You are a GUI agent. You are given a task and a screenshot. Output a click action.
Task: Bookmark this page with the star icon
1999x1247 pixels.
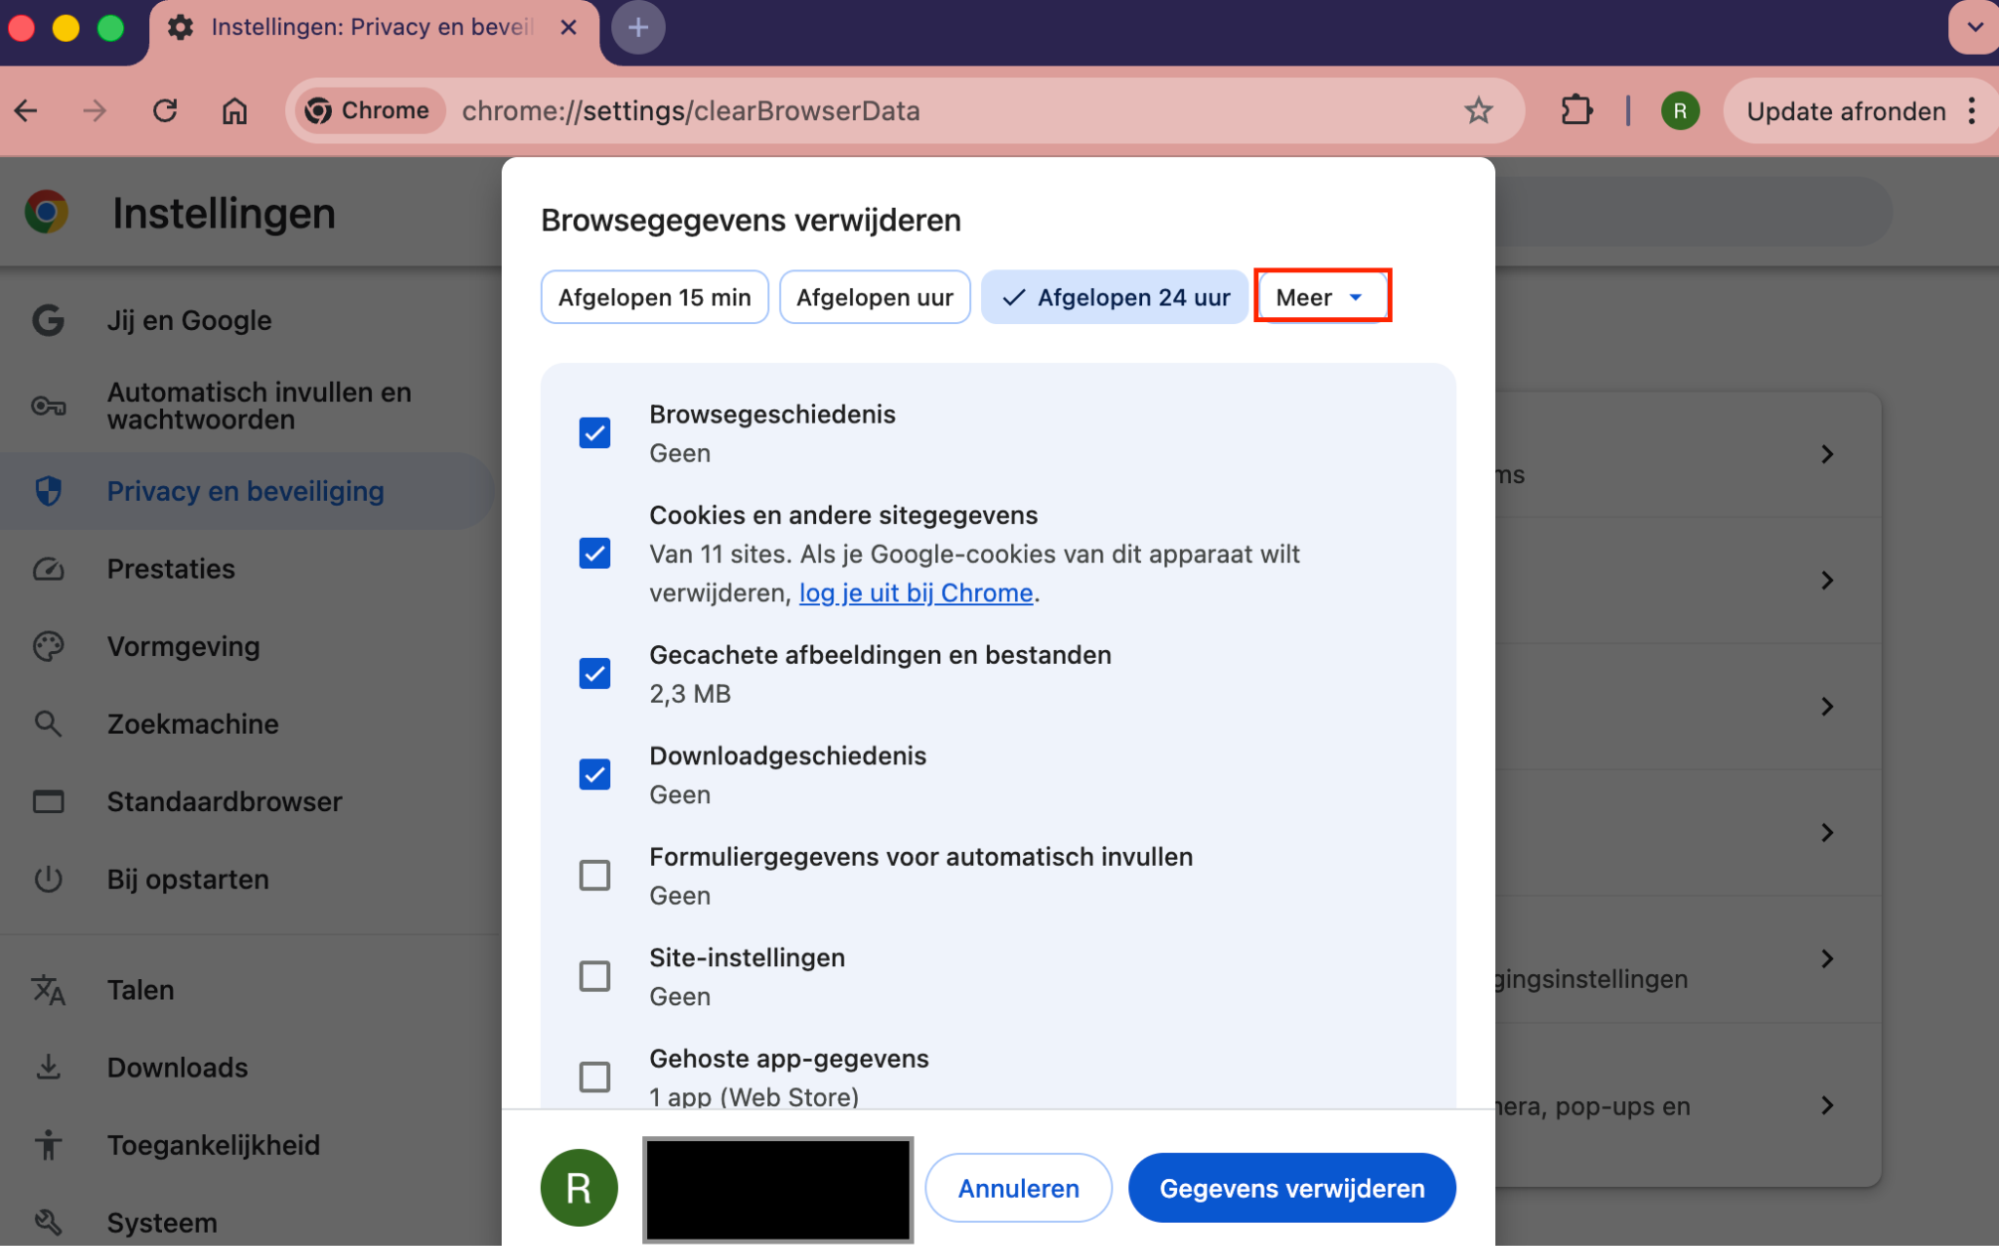click(x=1478, y=111)
